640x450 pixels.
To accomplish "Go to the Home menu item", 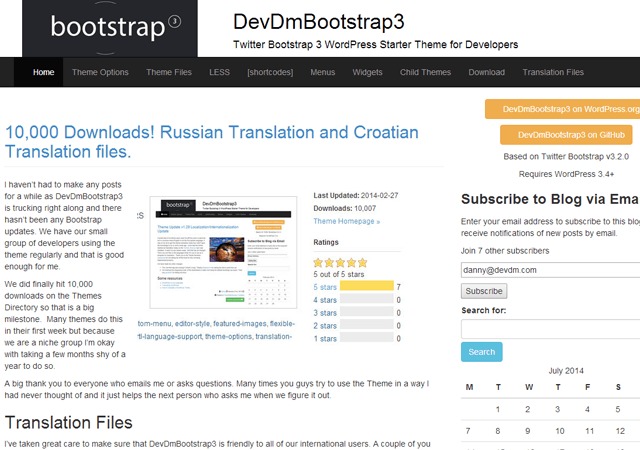I will tap(44, 72).
